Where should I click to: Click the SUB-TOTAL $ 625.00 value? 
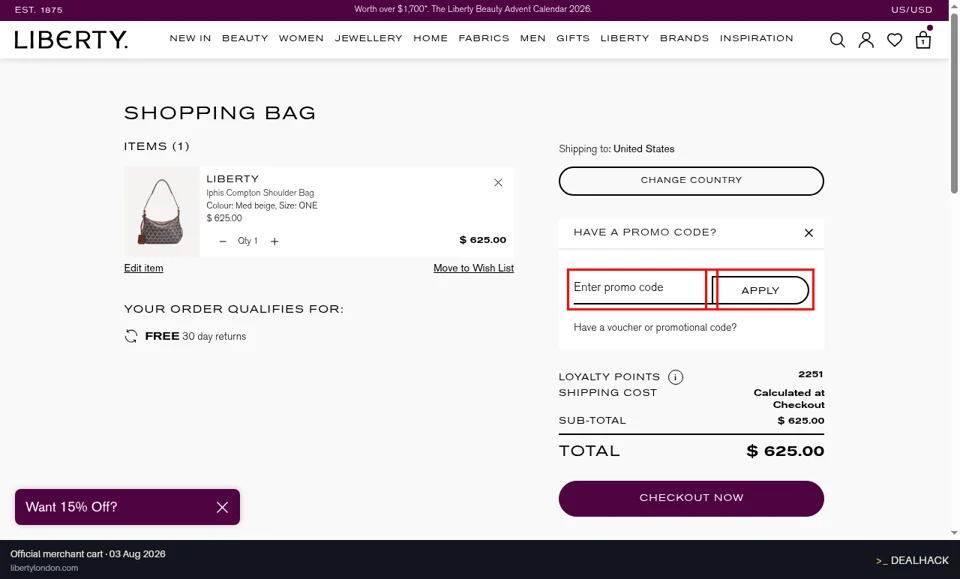click(x=801, y=421)
